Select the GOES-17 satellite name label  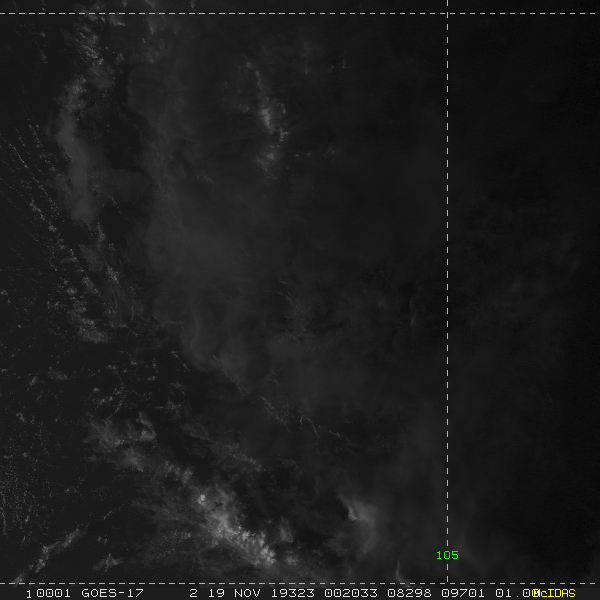[x=112, y=593]
